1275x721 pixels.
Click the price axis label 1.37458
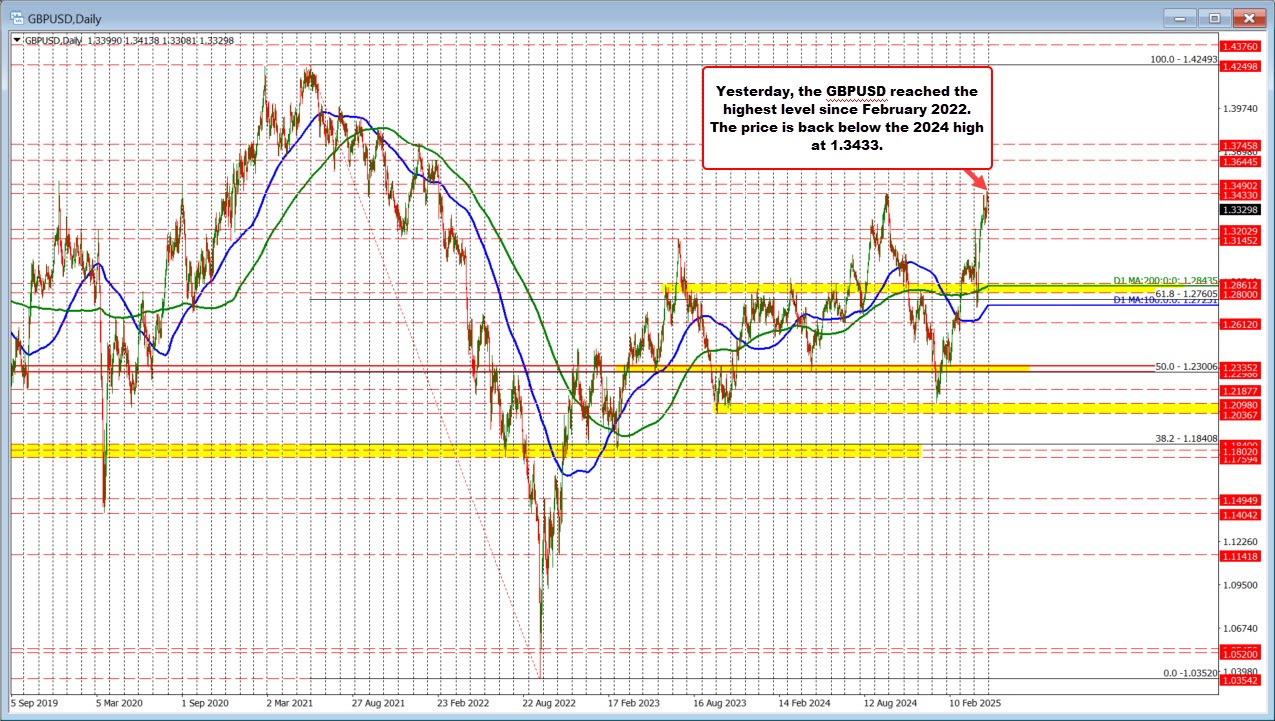pos(1243,145)
